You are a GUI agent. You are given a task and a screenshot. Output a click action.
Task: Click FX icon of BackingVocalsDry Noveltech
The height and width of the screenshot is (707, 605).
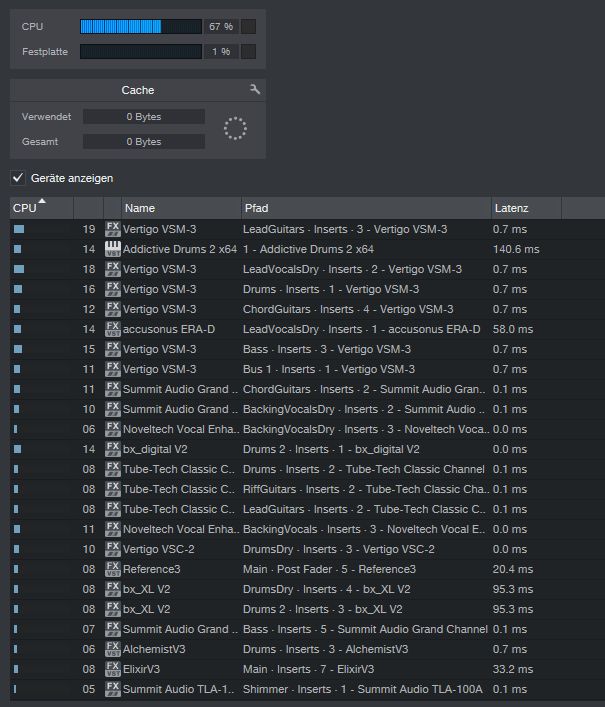pos(113,429)
